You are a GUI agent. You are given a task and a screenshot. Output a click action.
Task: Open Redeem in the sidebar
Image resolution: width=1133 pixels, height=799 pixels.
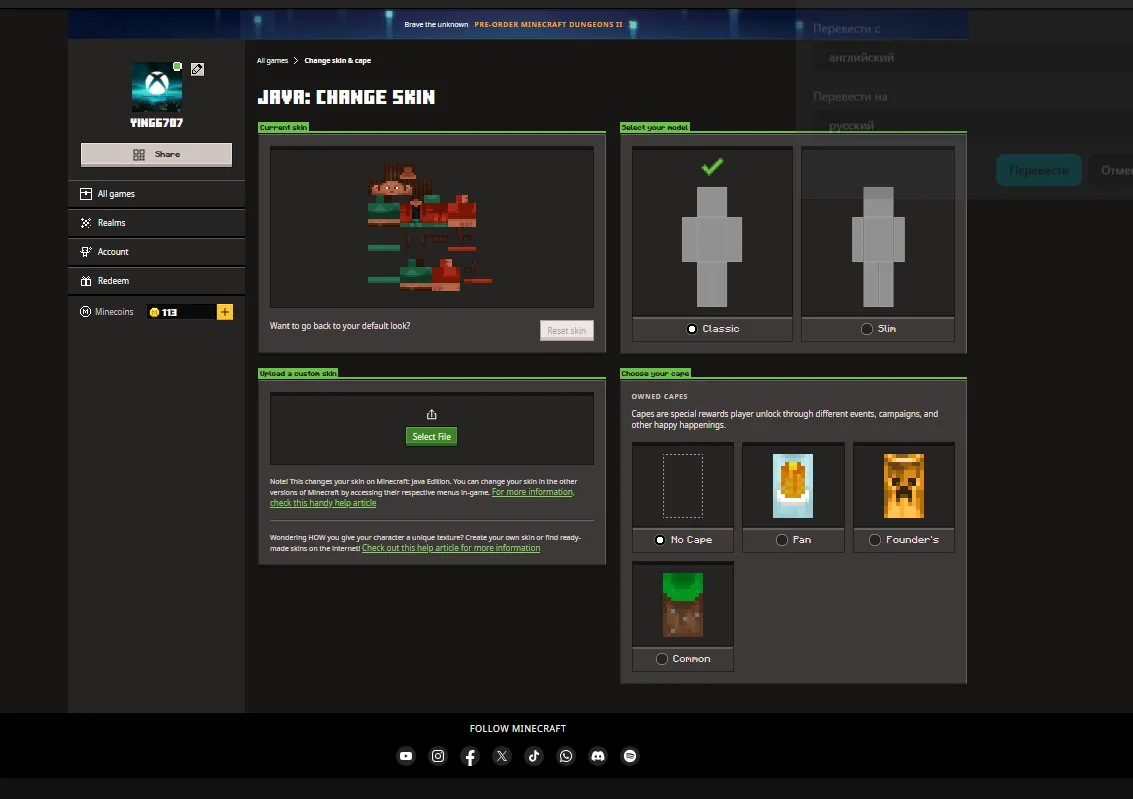157,280
